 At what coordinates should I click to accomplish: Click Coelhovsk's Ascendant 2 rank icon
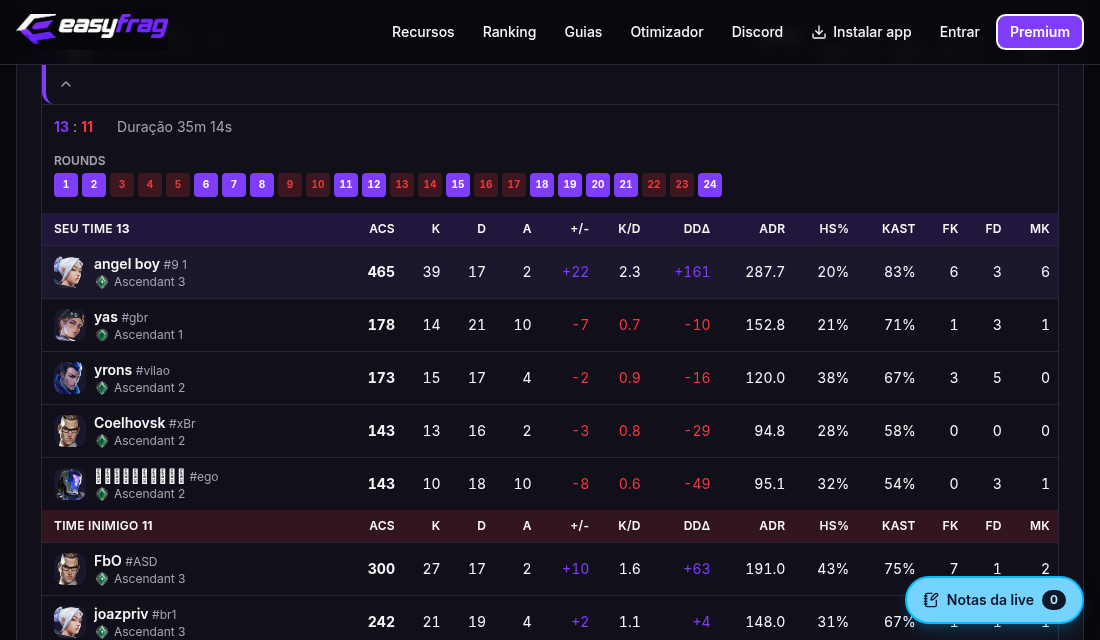[102, 441]
